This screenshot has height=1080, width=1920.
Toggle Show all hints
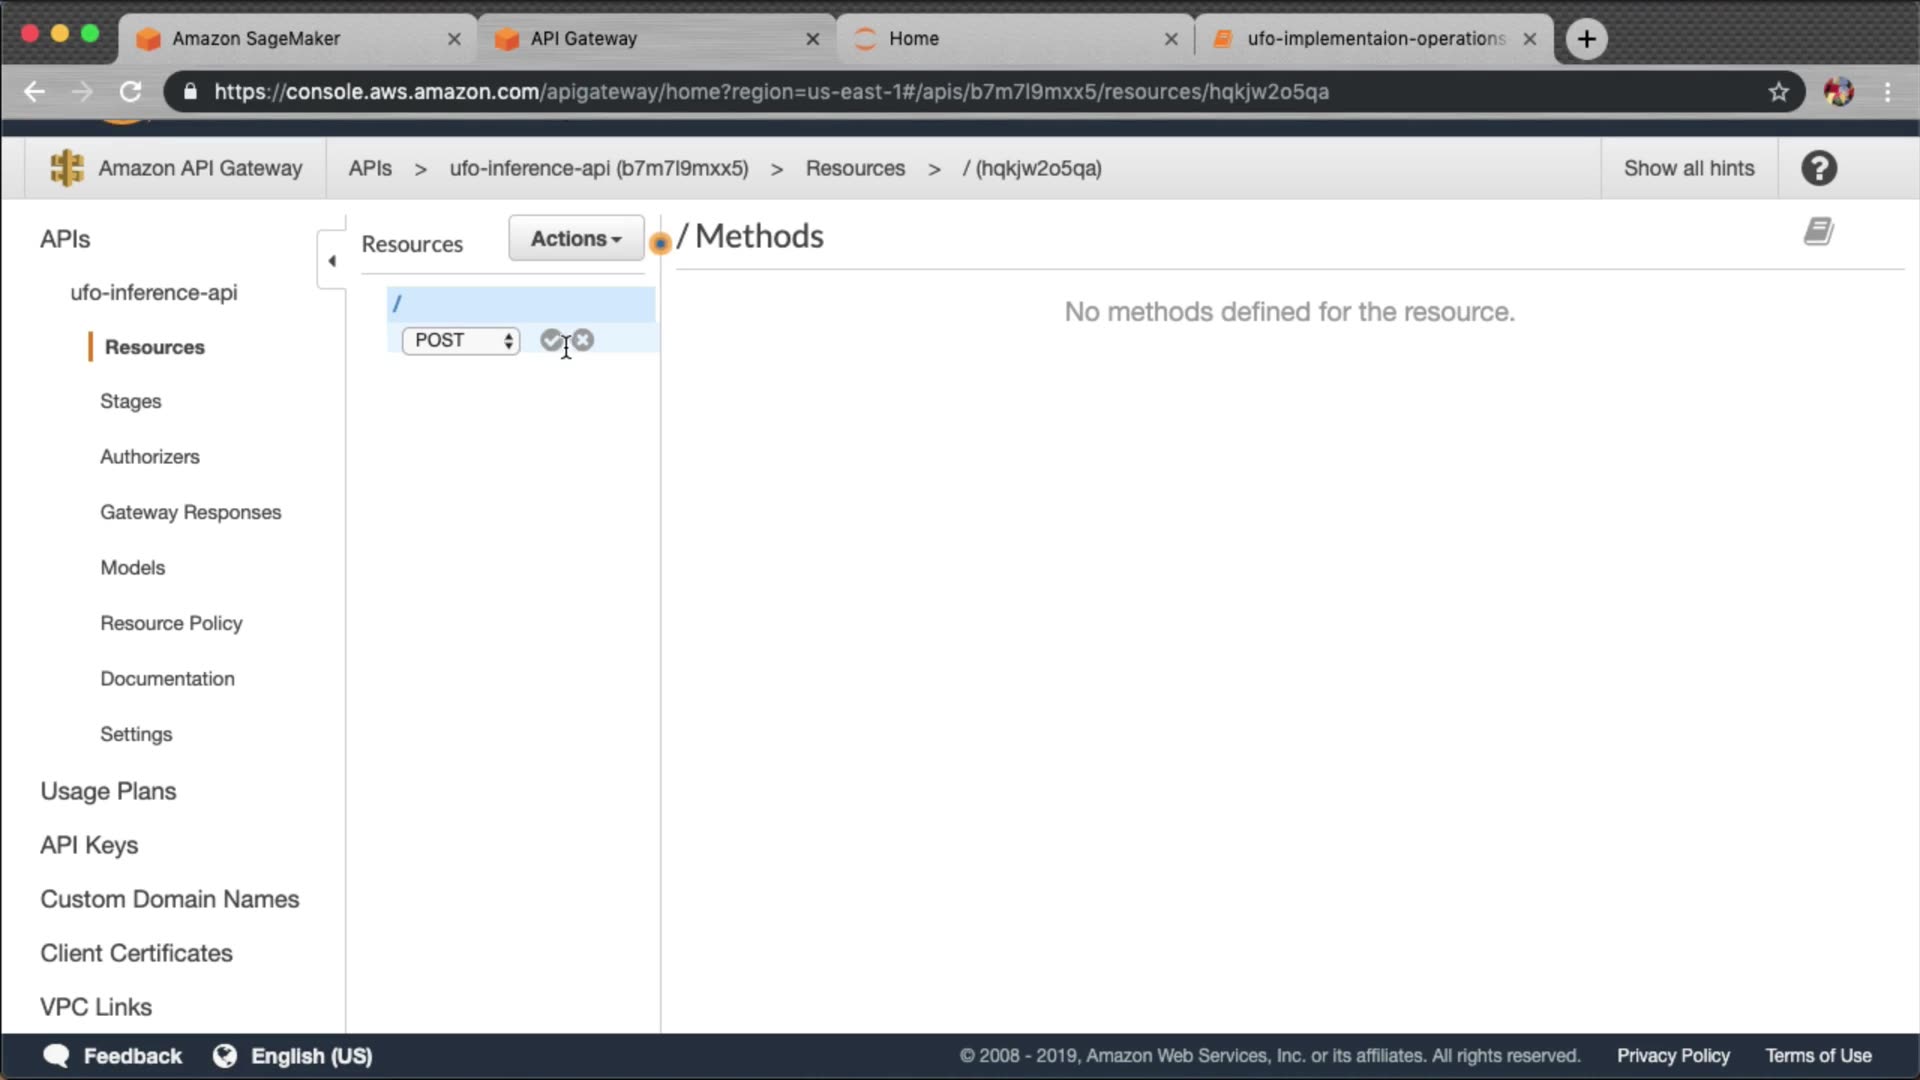(x=1688, y=168)
